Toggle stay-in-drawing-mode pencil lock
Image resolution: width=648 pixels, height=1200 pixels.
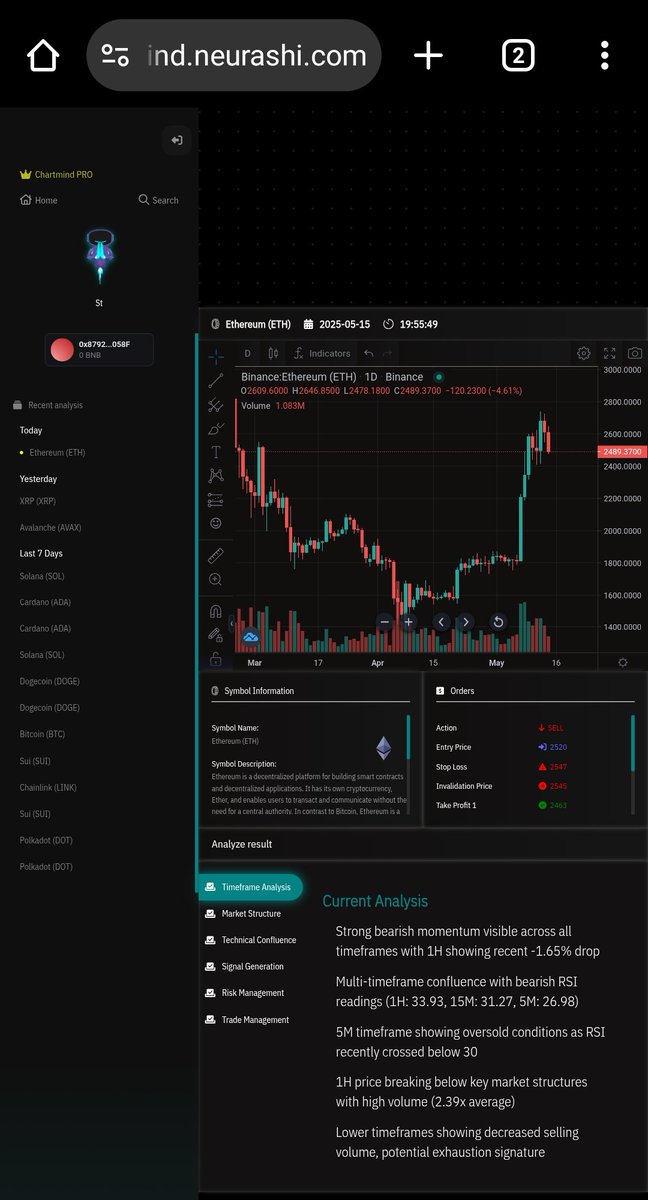(215, 635)
